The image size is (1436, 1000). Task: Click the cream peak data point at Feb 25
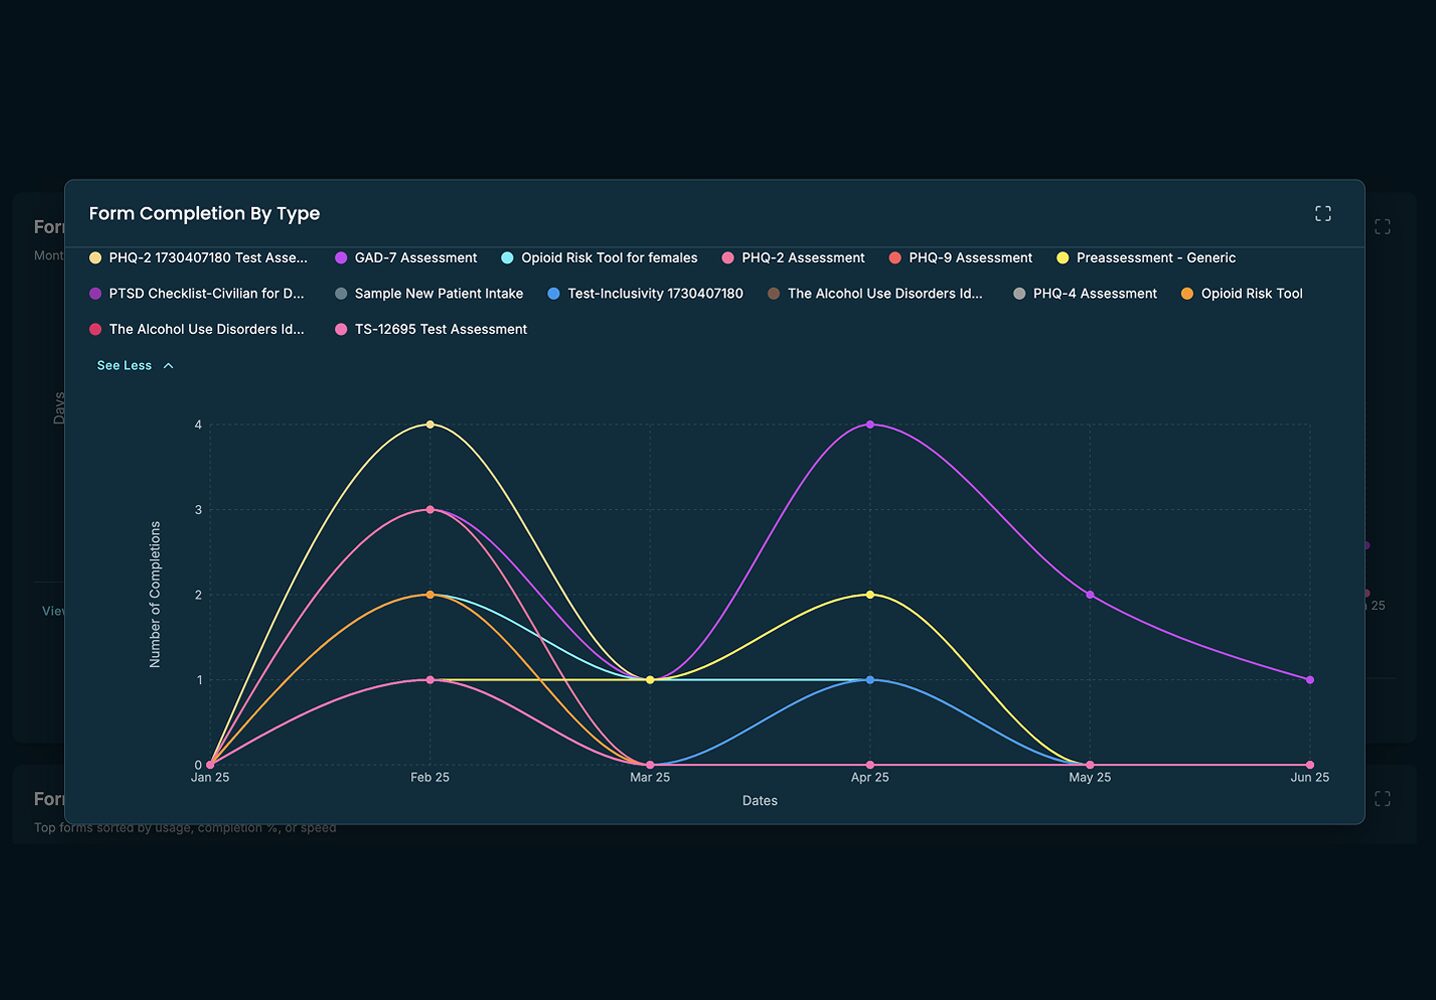(430, 425)
